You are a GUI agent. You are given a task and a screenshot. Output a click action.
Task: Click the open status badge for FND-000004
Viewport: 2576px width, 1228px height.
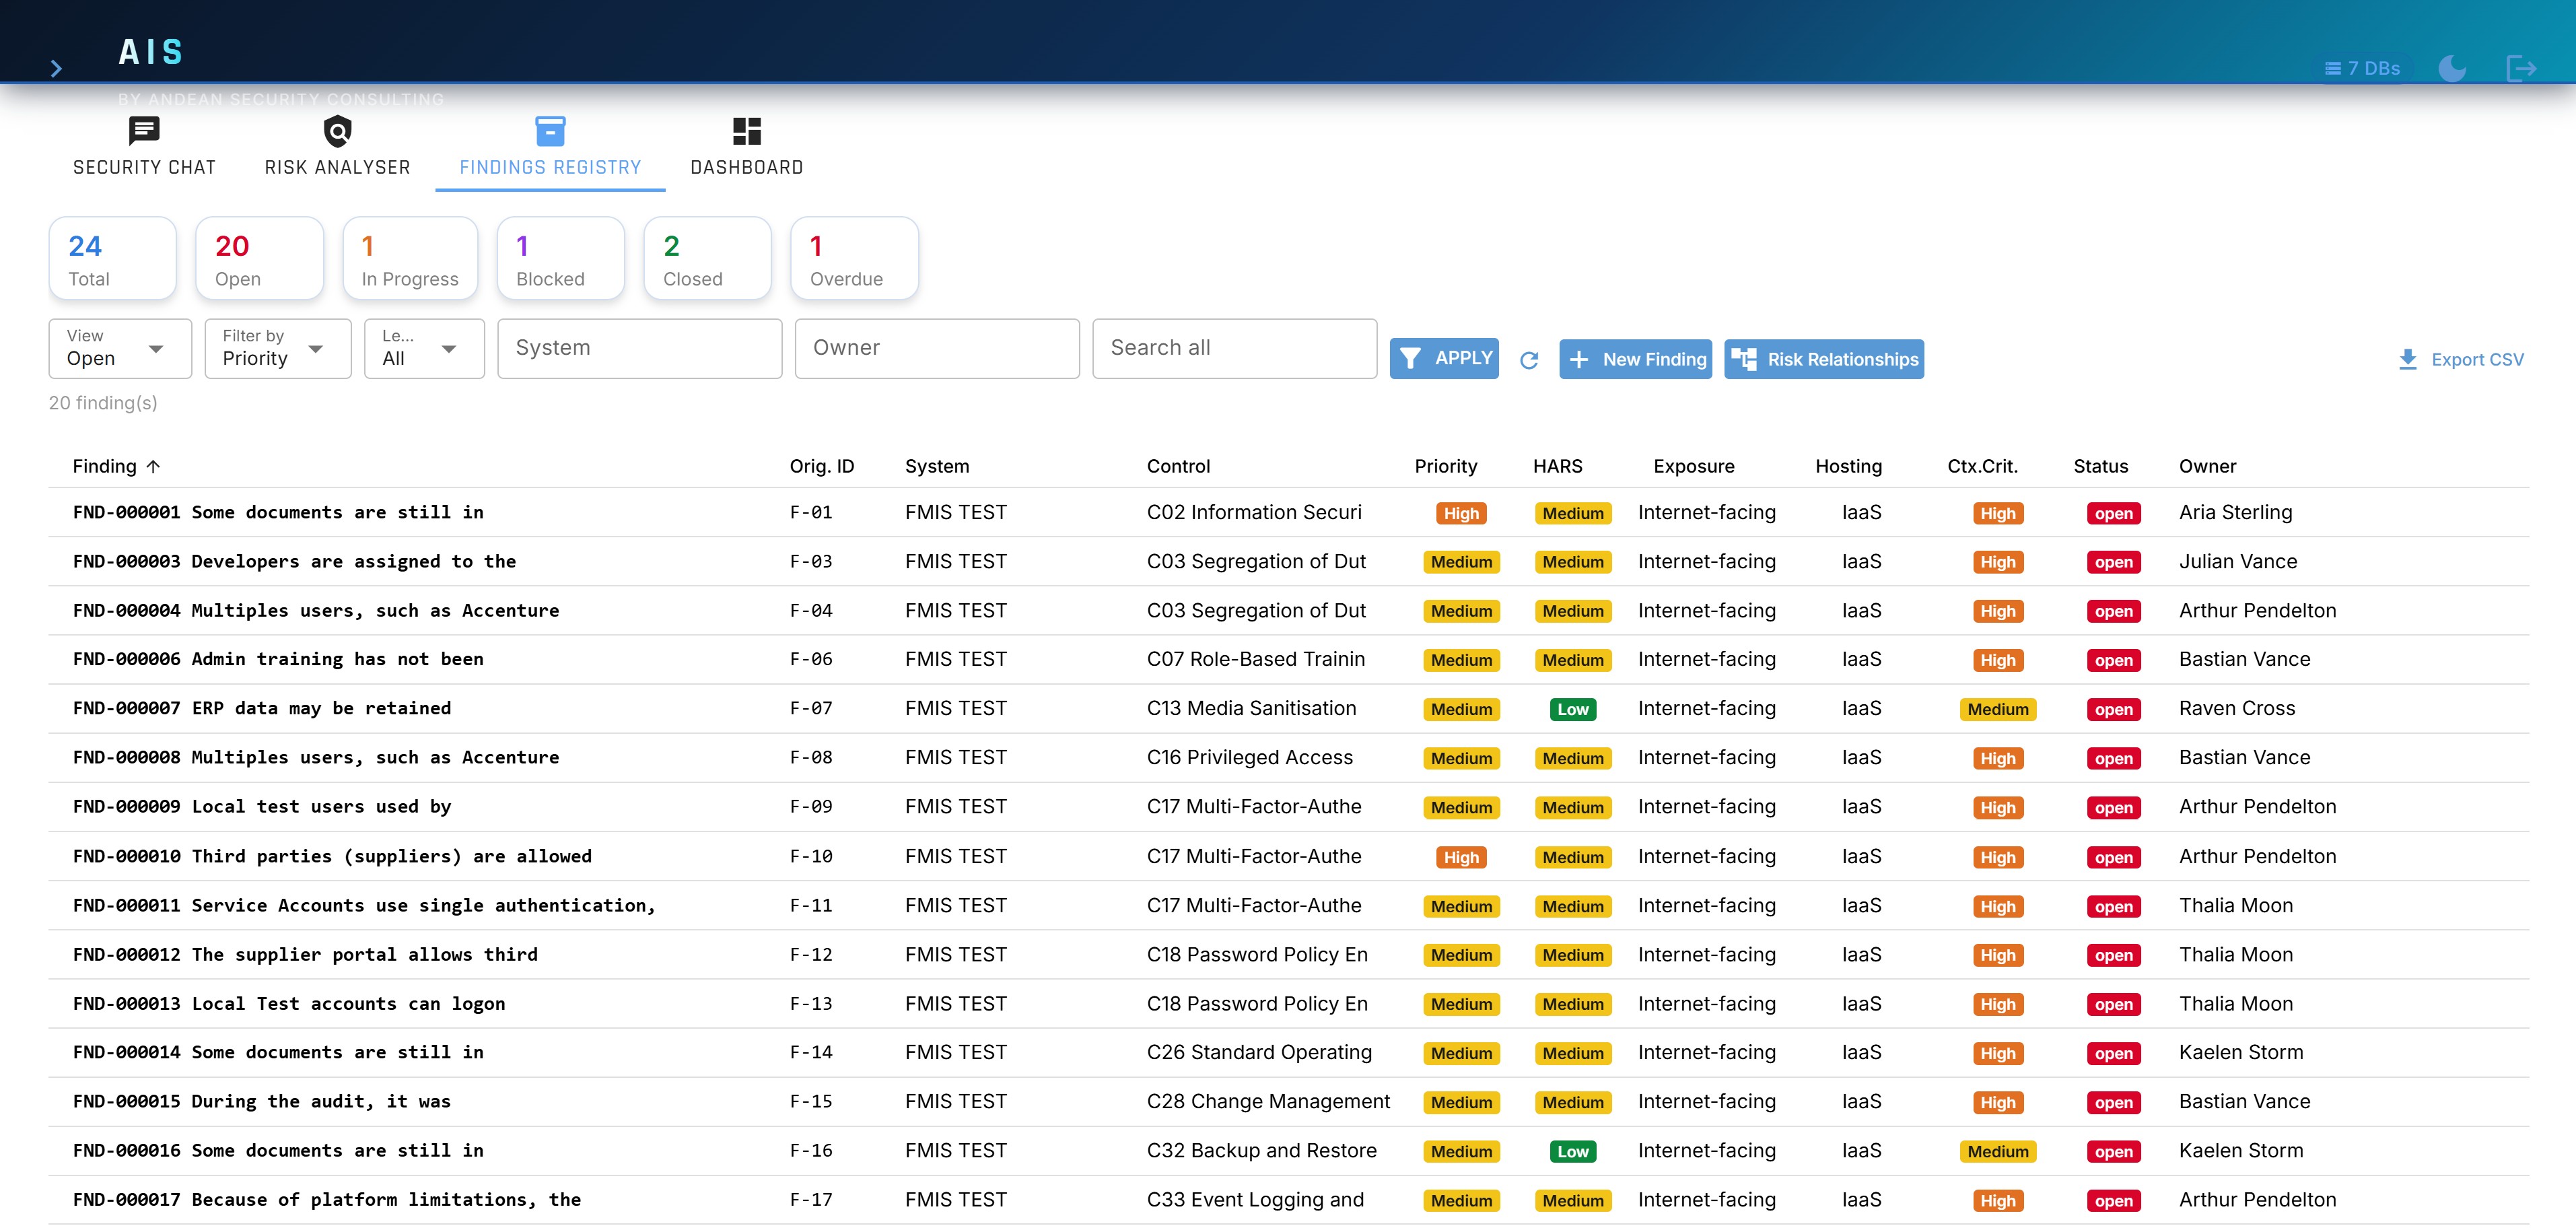tap(2114, 611)
